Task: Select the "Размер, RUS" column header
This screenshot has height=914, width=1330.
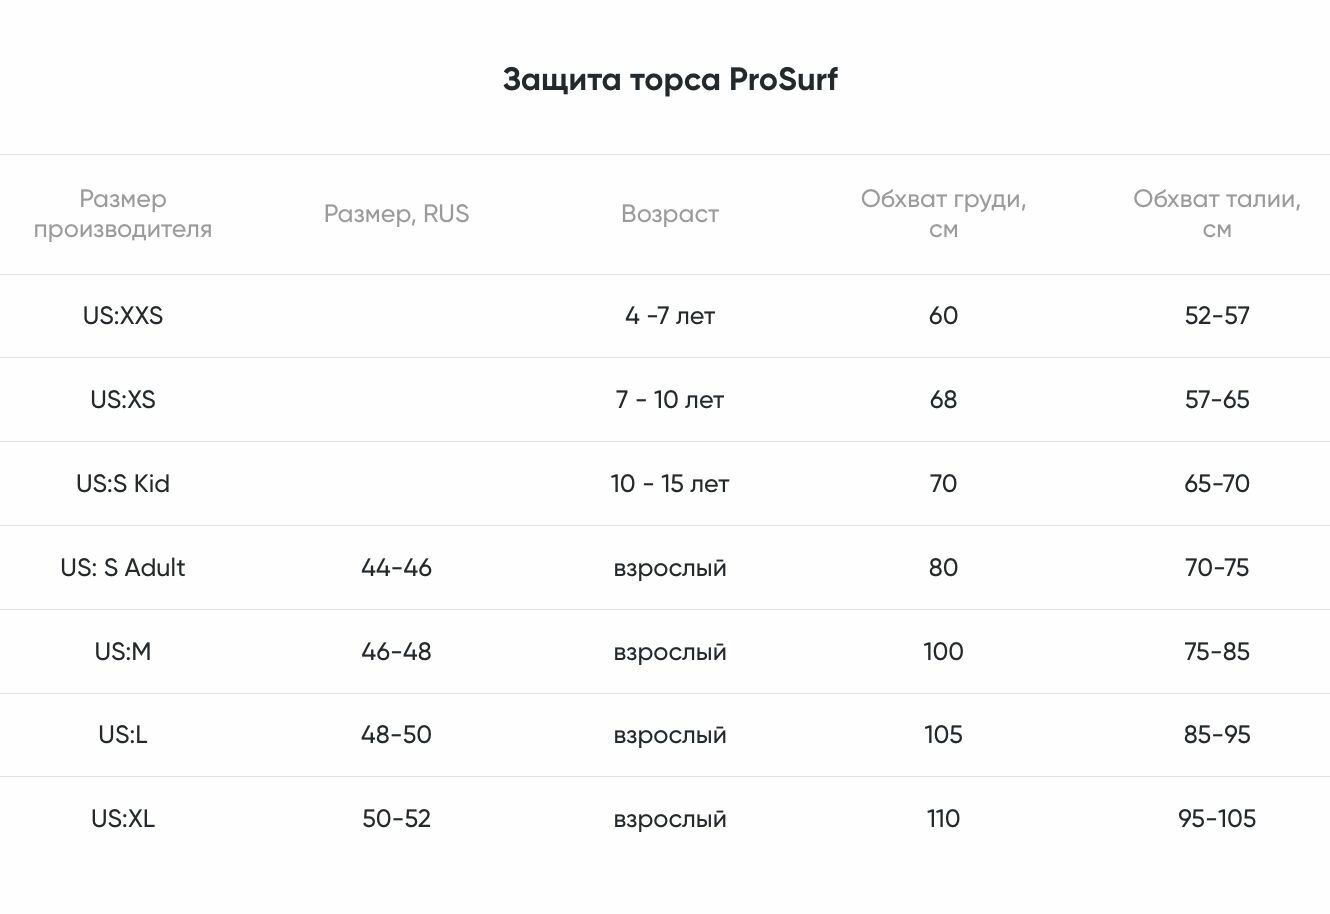Action: pos(396,214)
